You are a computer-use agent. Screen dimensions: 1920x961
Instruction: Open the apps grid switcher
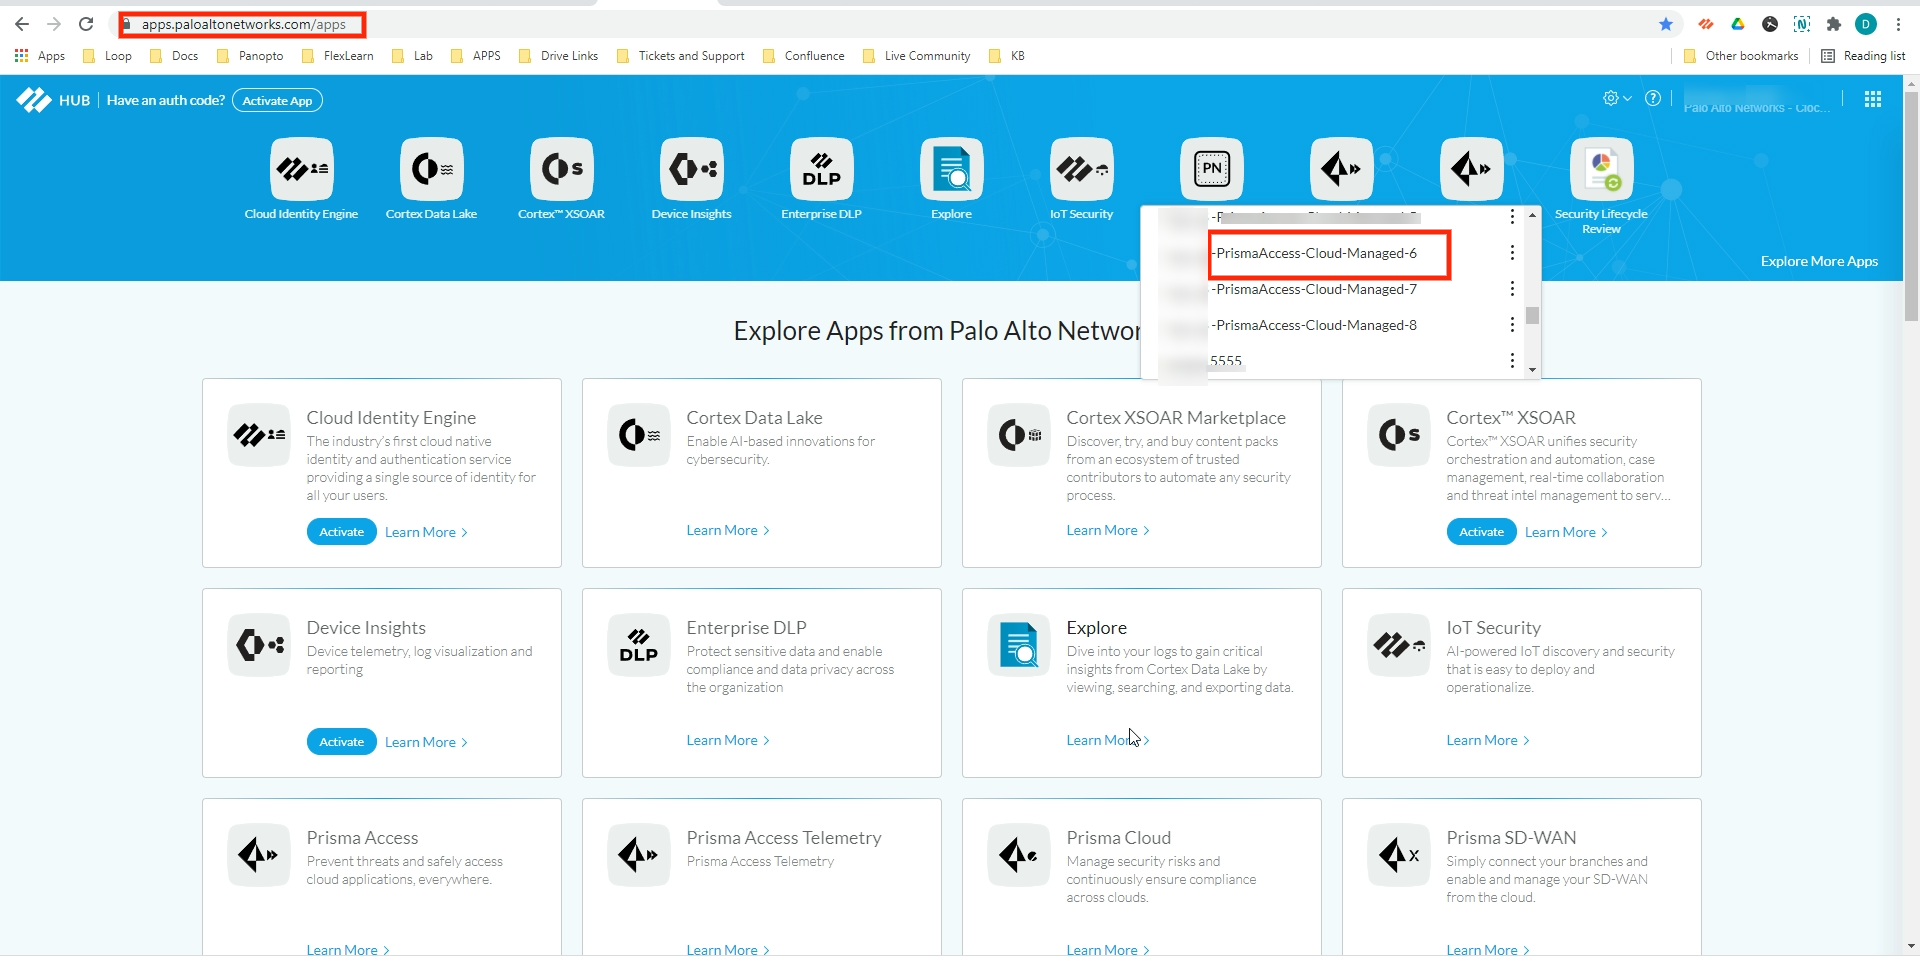[1872, 99]
